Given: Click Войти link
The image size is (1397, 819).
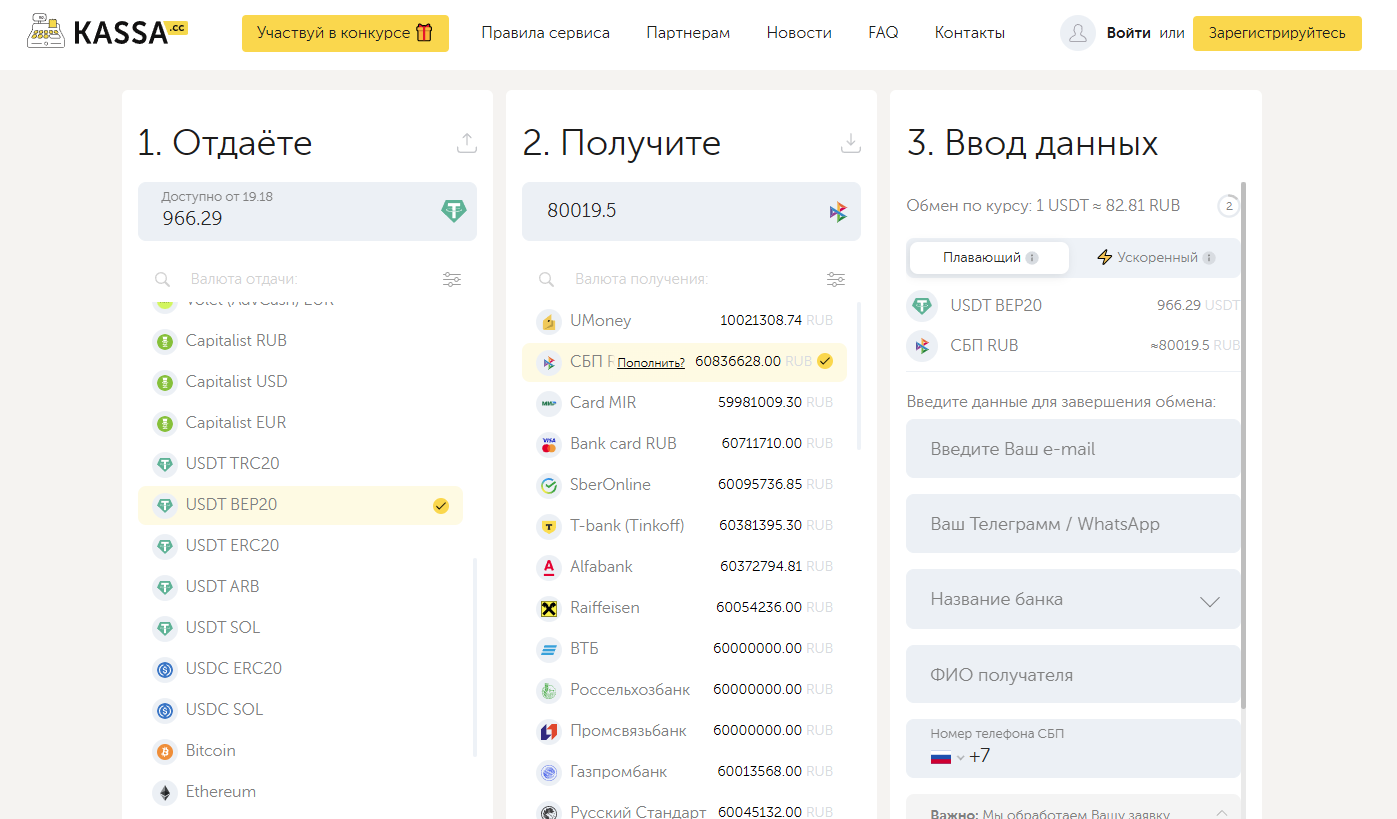Looking at the screenshot, I should (1128, 33).
